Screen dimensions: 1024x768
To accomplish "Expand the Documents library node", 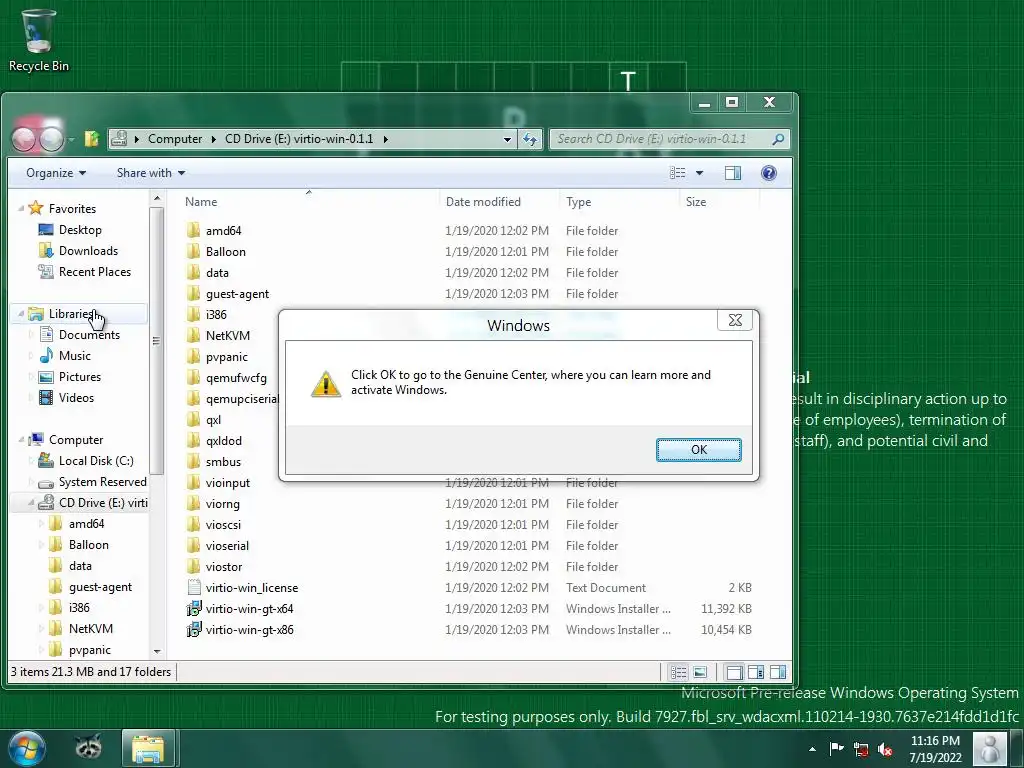I will tap(31, 335).
